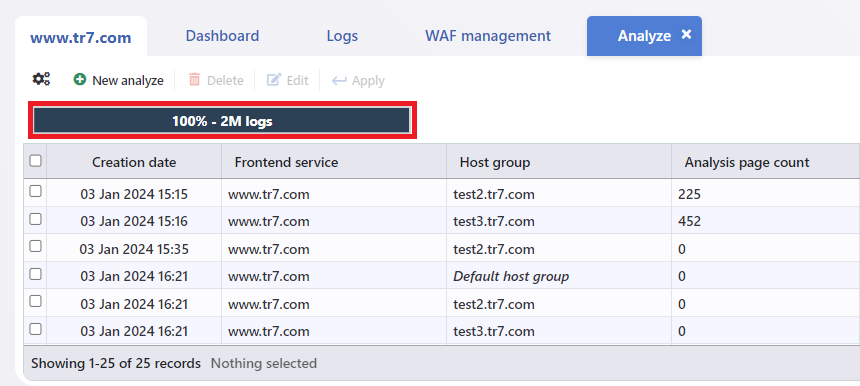Image resolution: width=860 pixels, height=386 pixels.
Task: Check the Default host group row checkbox
Action: point(35,274)
